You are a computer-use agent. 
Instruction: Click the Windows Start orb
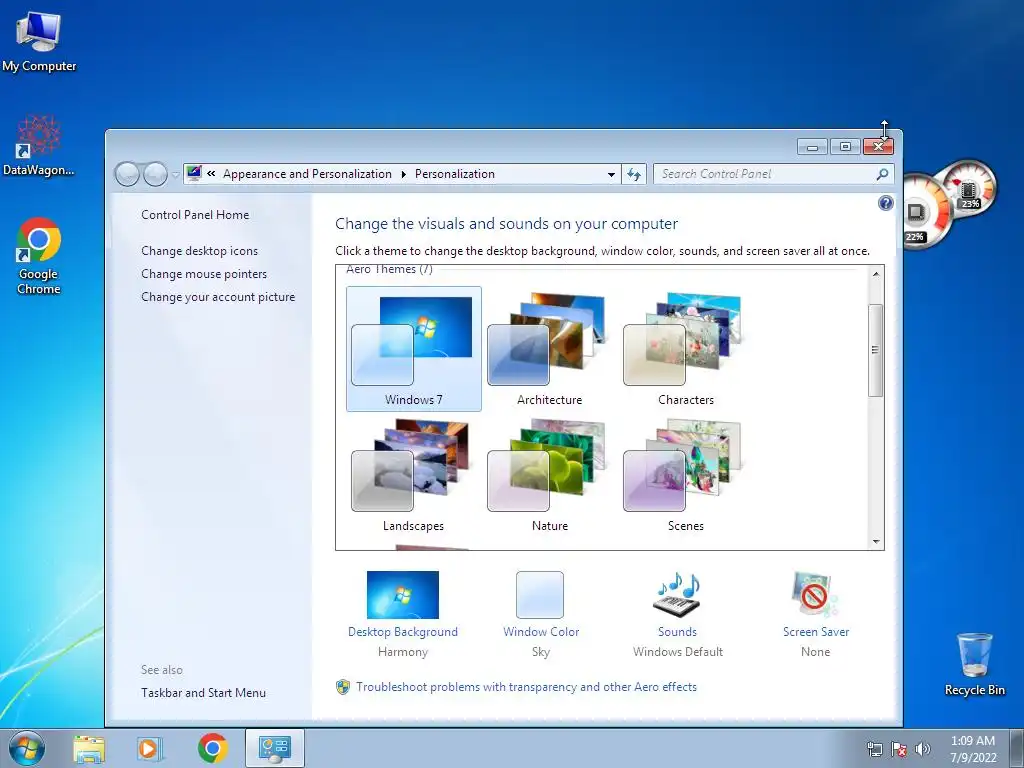tap(26, 748)
